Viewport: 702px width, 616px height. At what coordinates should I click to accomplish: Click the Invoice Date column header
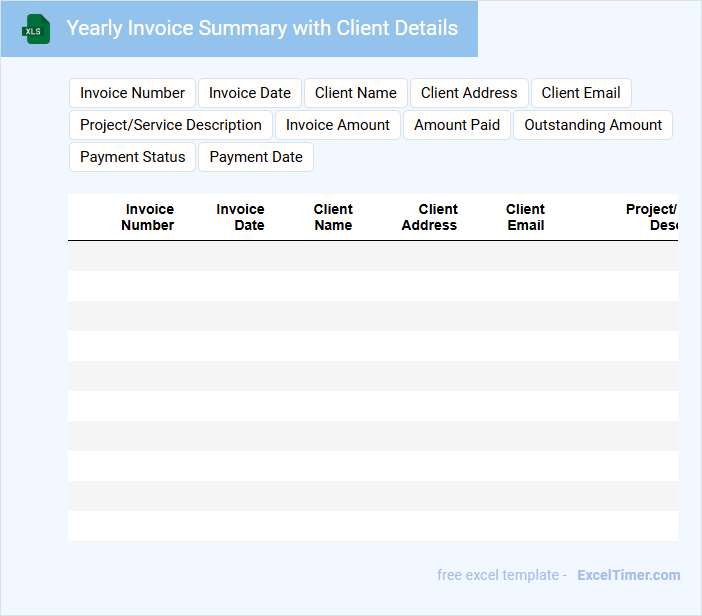[241, 217]
